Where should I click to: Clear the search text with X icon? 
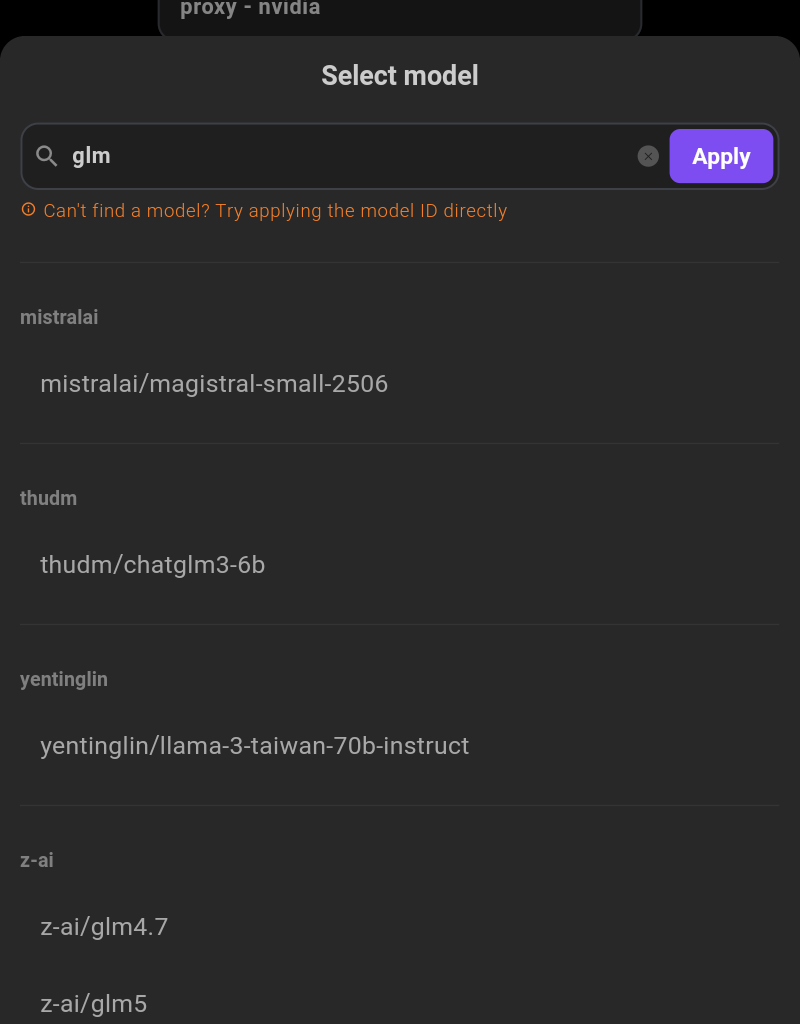648,156
